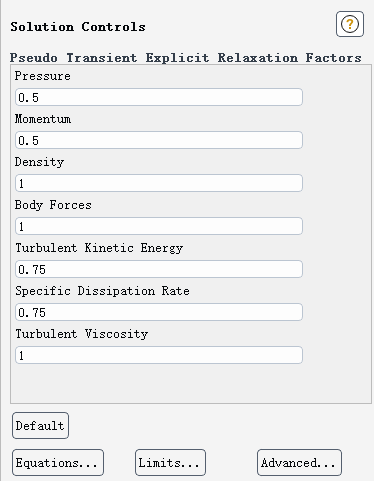
Task: Click the Turbulent Kinetic Energy label
Action: point(99,248)
